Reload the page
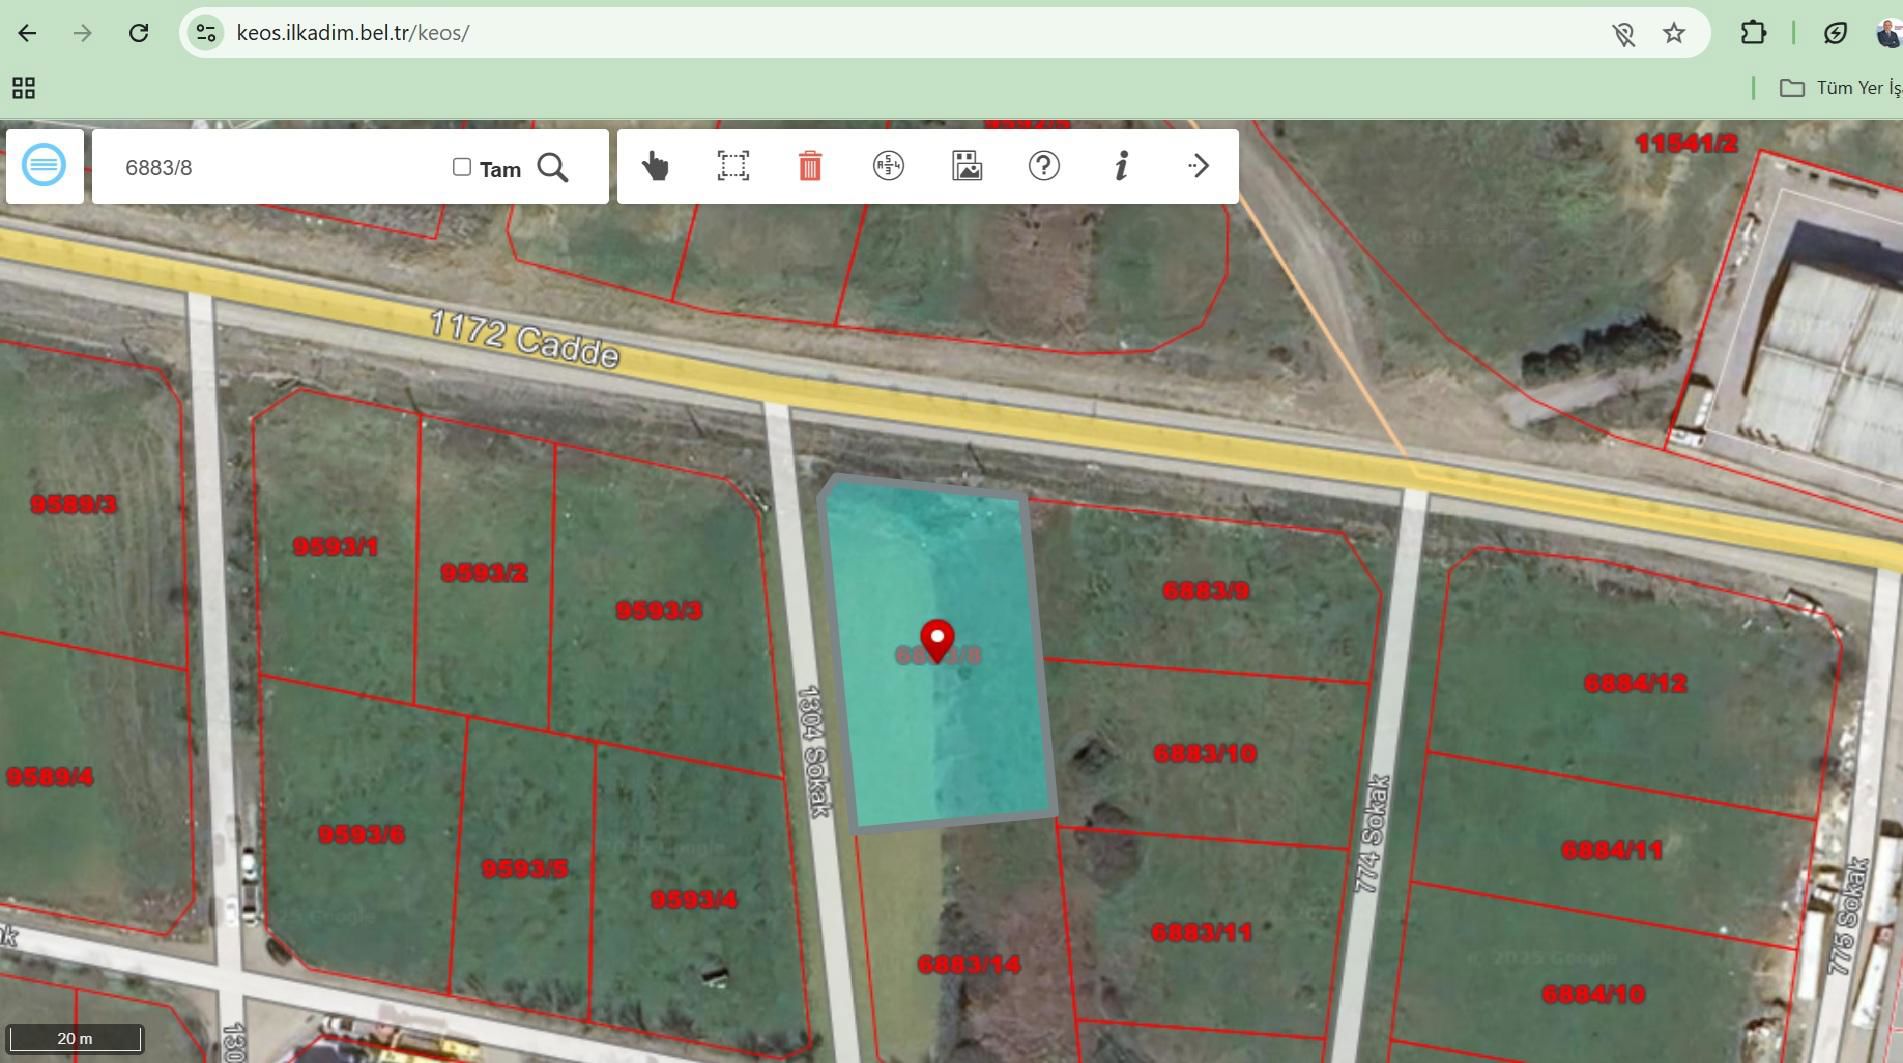The height and width of the screenshot is (1063, 1903). point(138,33)
